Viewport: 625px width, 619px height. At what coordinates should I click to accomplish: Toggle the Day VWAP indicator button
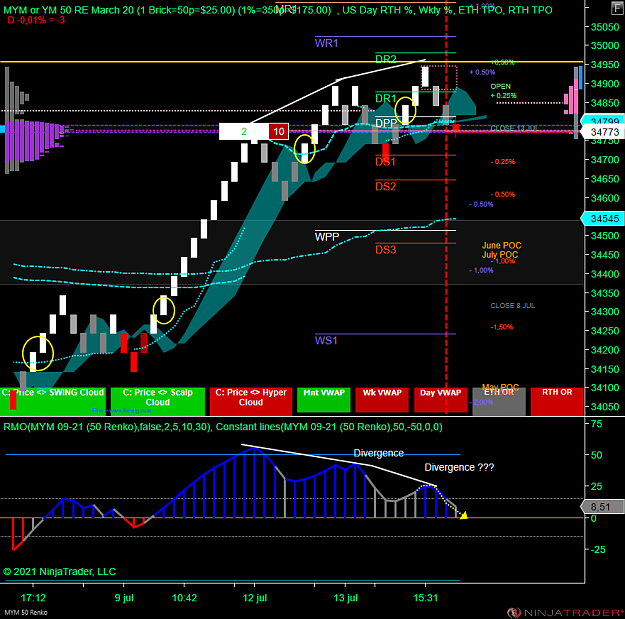tap(440, 399)
